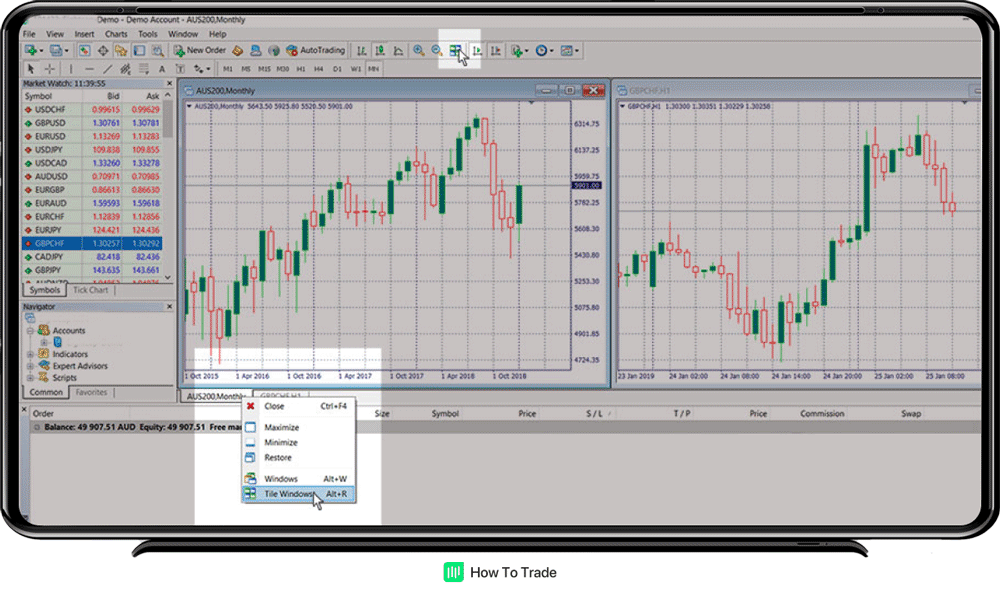This screenshot has width=1000, height=590.
Task: Switch to the Tick Chart tab
Action: point(91,290)
